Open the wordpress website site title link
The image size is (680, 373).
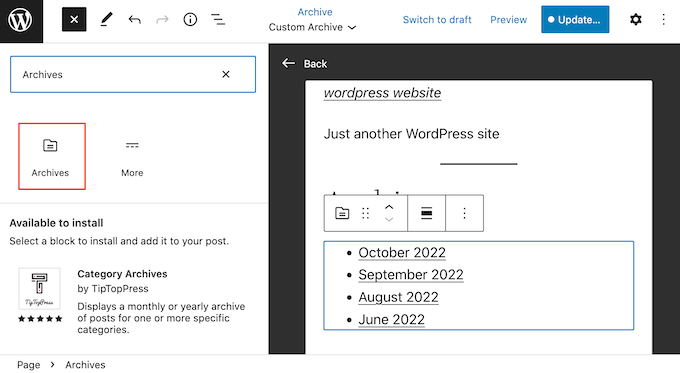[x=382, y=93]
